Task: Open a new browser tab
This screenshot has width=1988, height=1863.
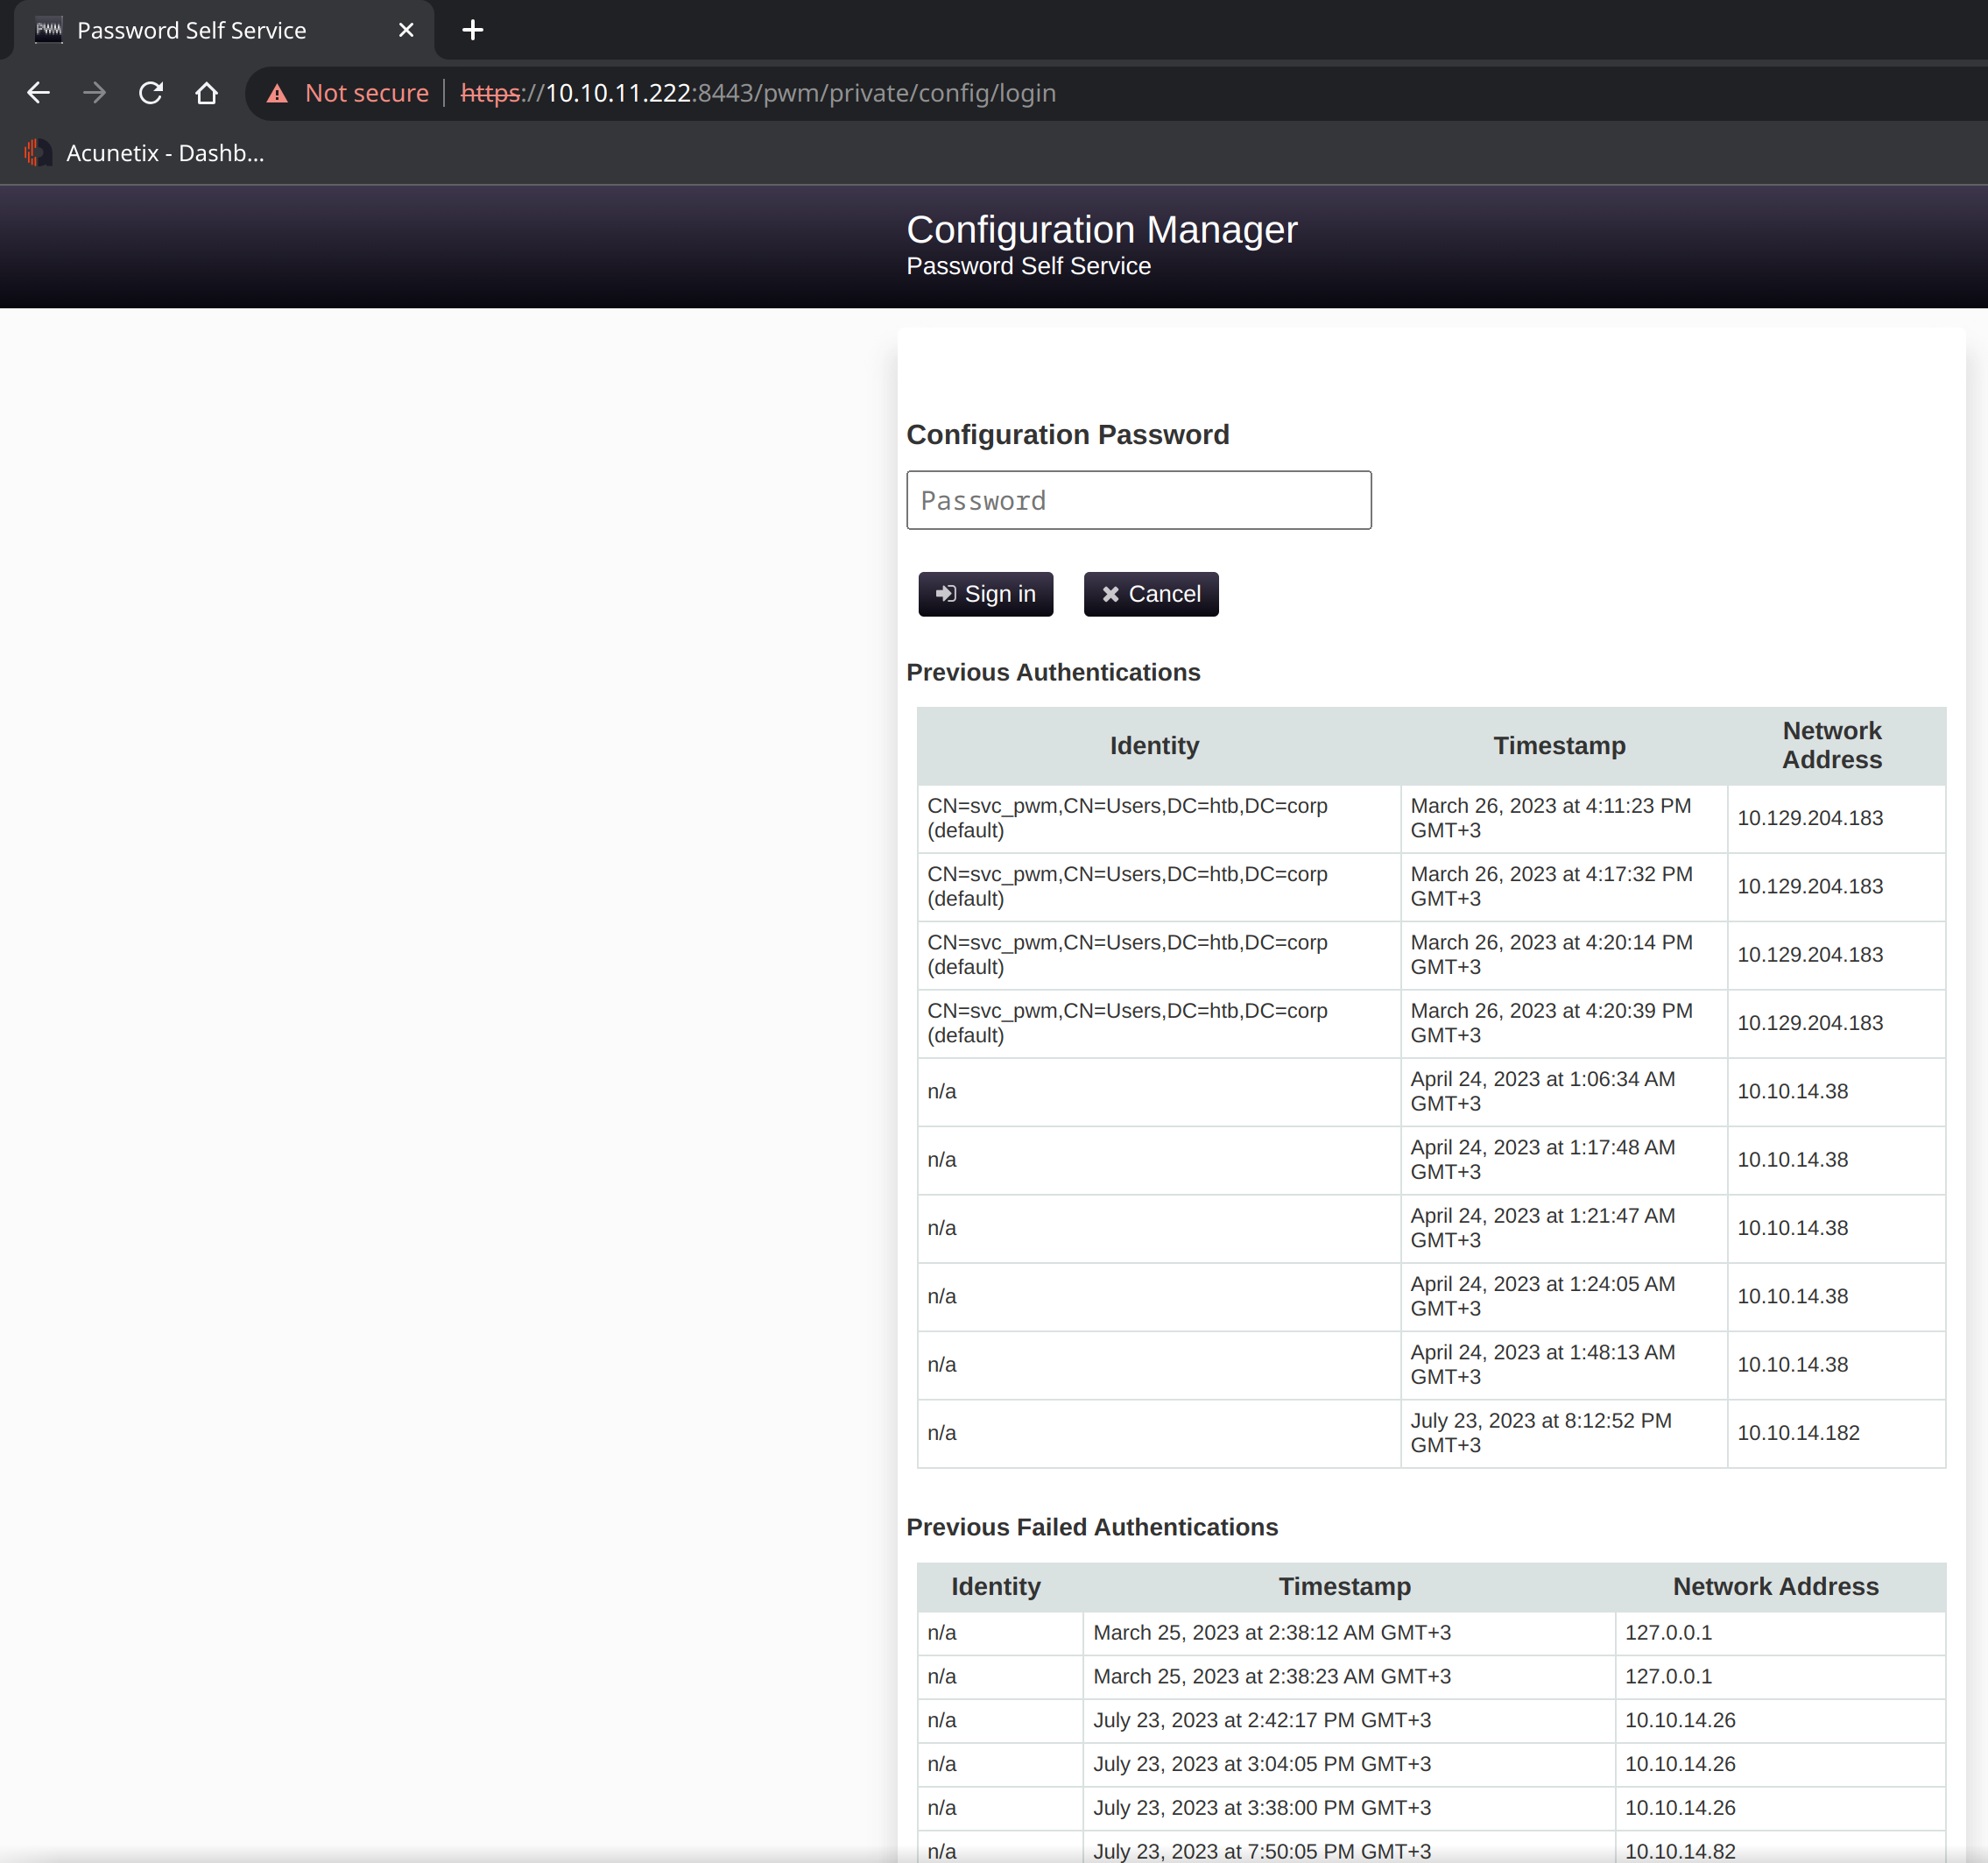Action: 473,30
